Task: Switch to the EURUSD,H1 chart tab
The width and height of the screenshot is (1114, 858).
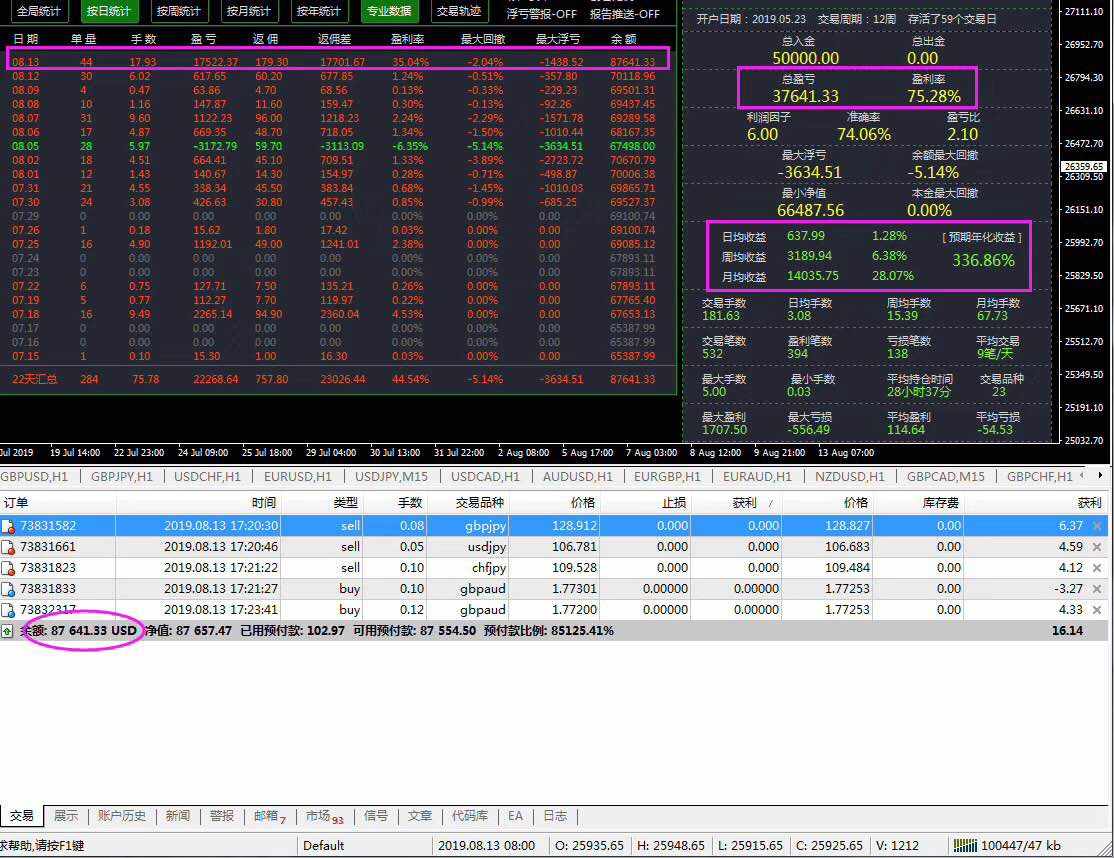Action: 298,477
